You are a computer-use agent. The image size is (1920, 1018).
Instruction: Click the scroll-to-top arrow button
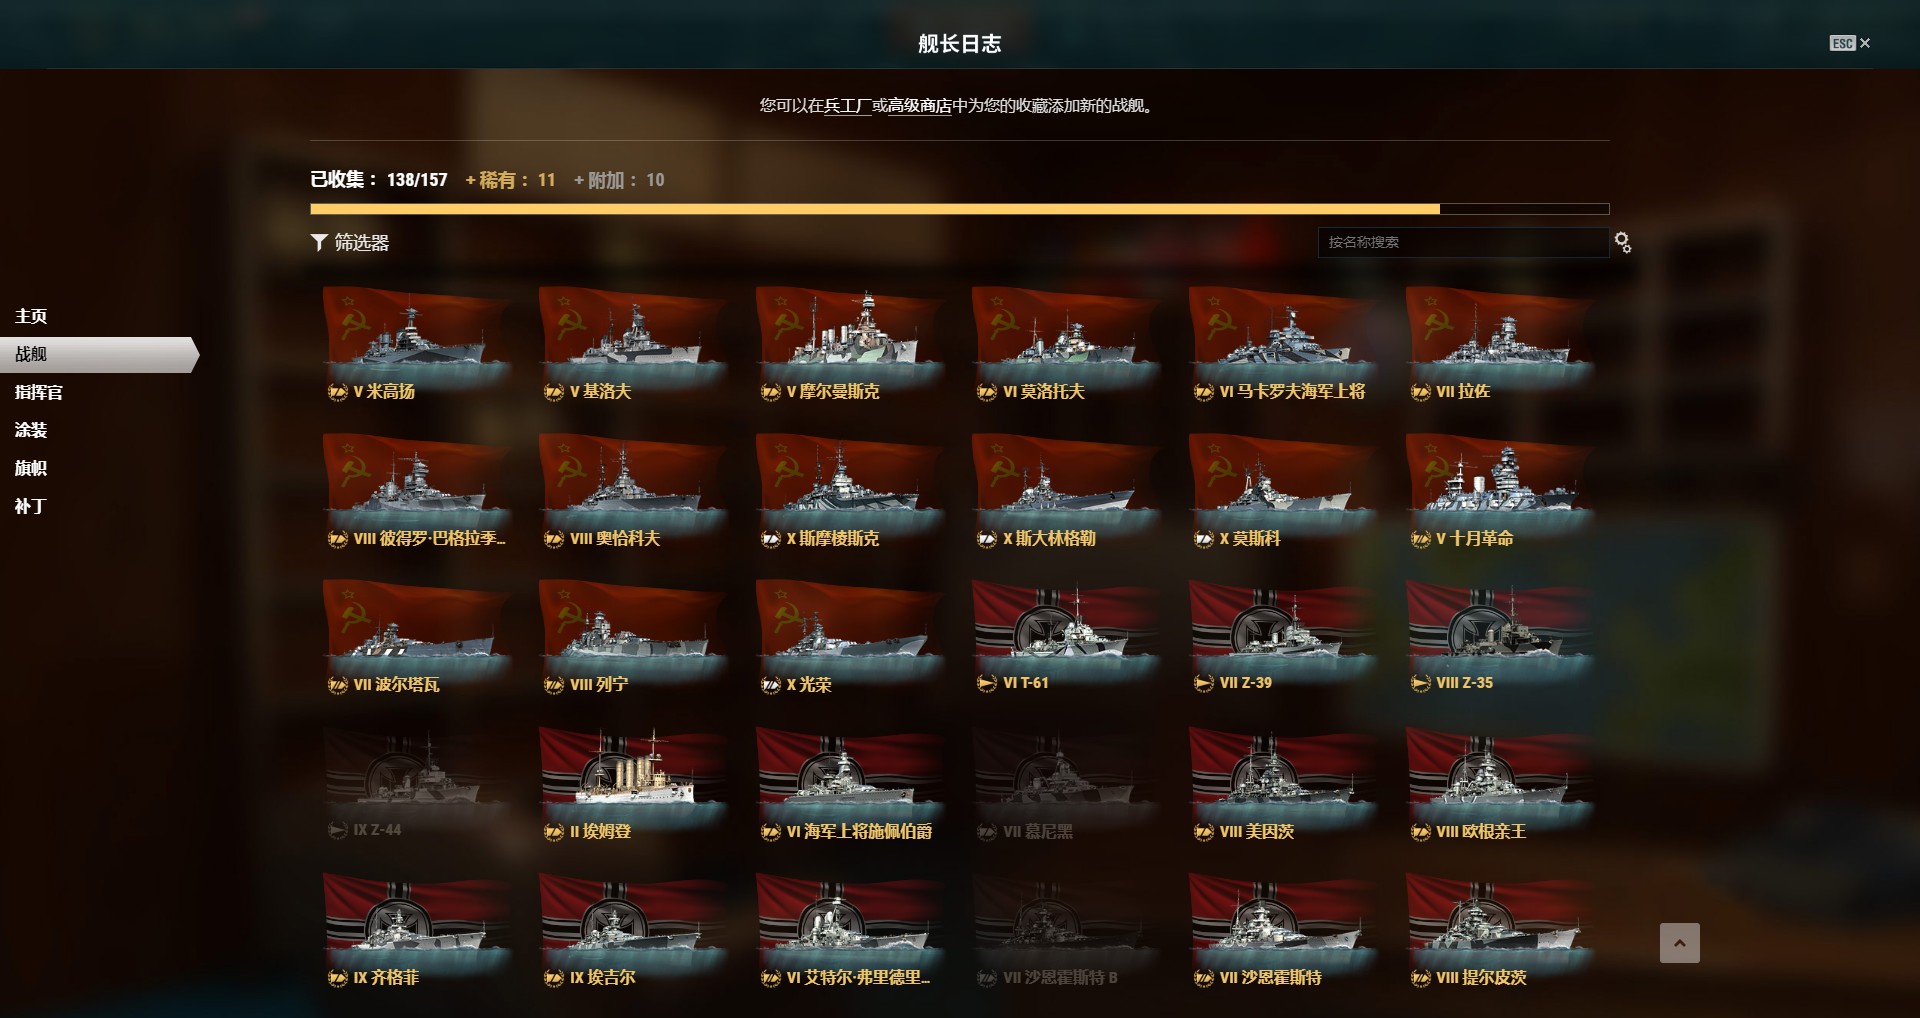point(1680,943)
